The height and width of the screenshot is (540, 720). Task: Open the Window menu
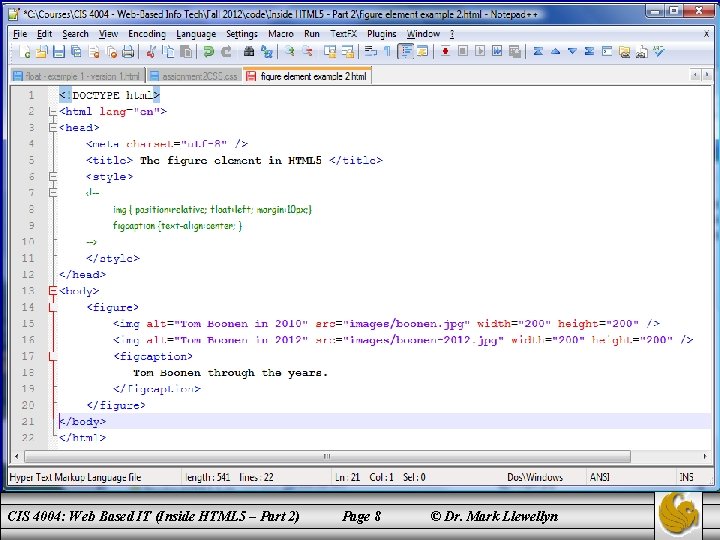point(423,34)
